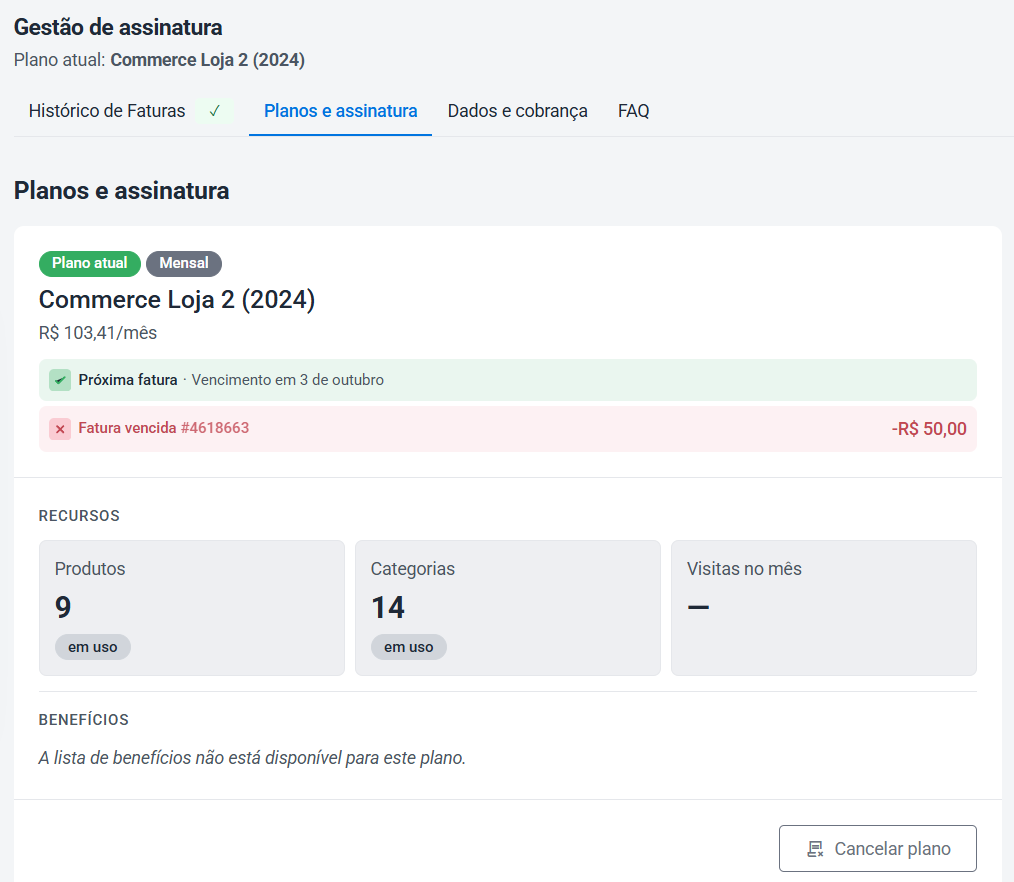Viewport: 1014px width, 882px height.
Task: Click the Plano atual green badge
Action: (90, 263)
